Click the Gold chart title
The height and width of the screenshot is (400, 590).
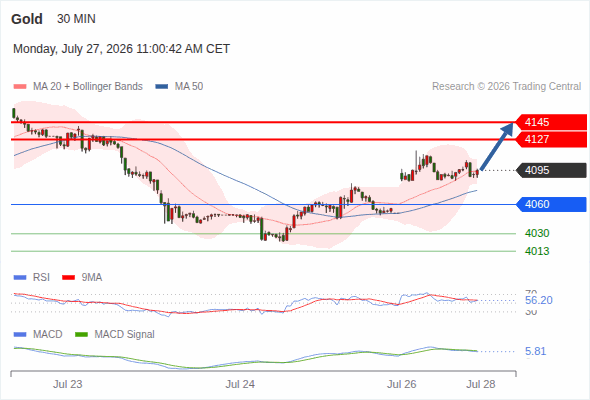tap(27, 19)
